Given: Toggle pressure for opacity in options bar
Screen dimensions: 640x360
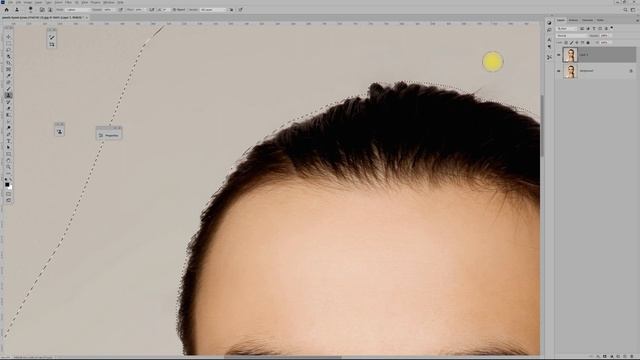Looking at the screenshot, I should pos(120,10).
